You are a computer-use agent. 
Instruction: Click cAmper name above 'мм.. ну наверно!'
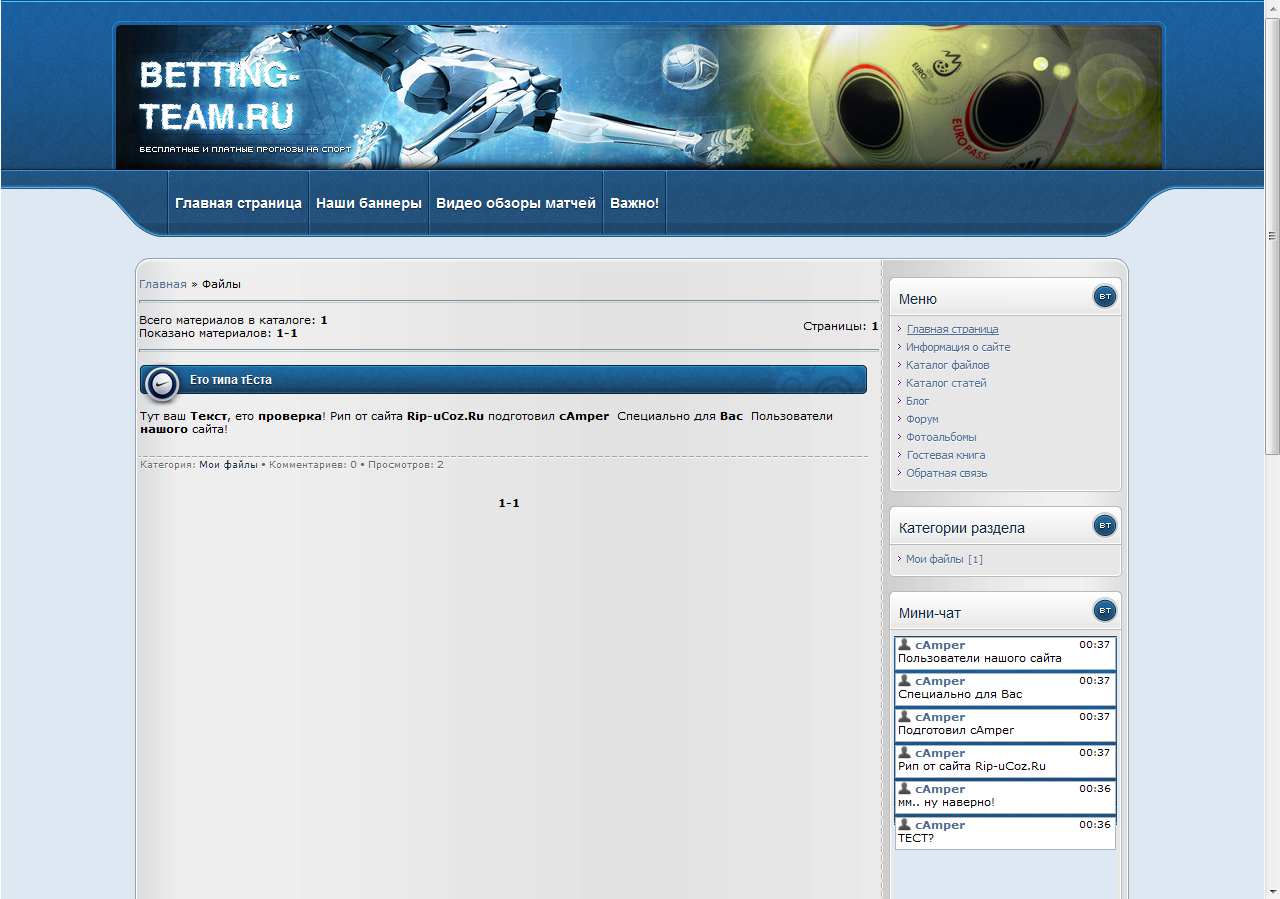[940, 789]
